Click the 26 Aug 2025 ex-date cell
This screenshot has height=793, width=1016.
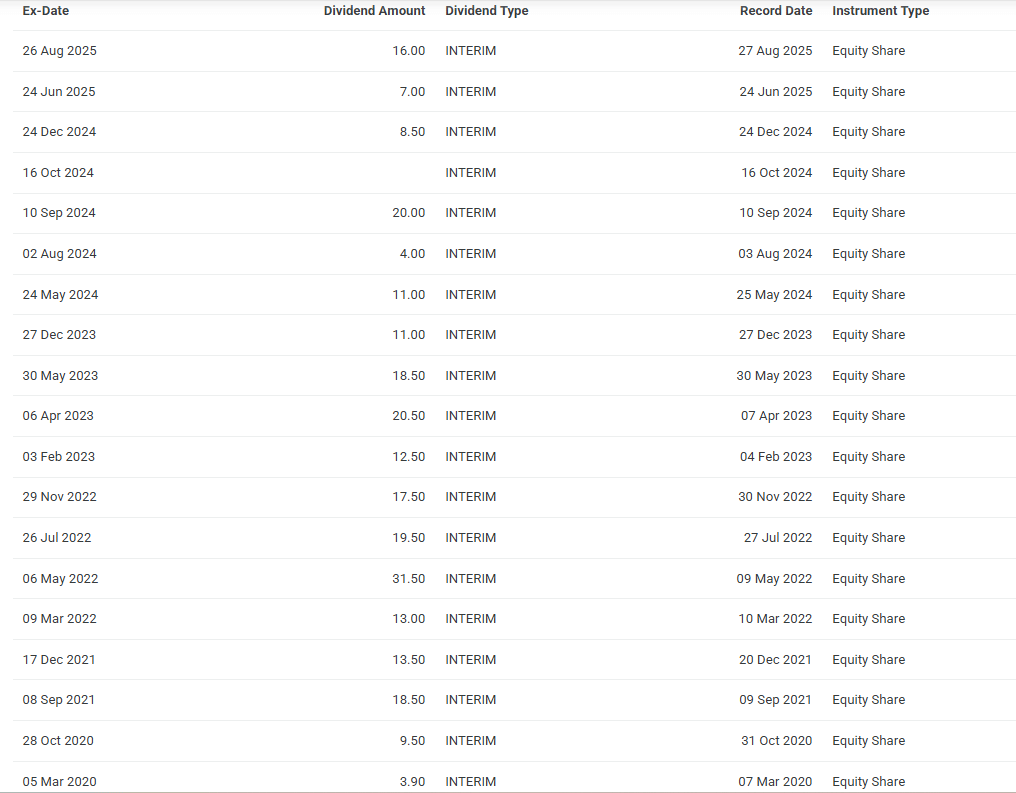(x=60, y=51)
